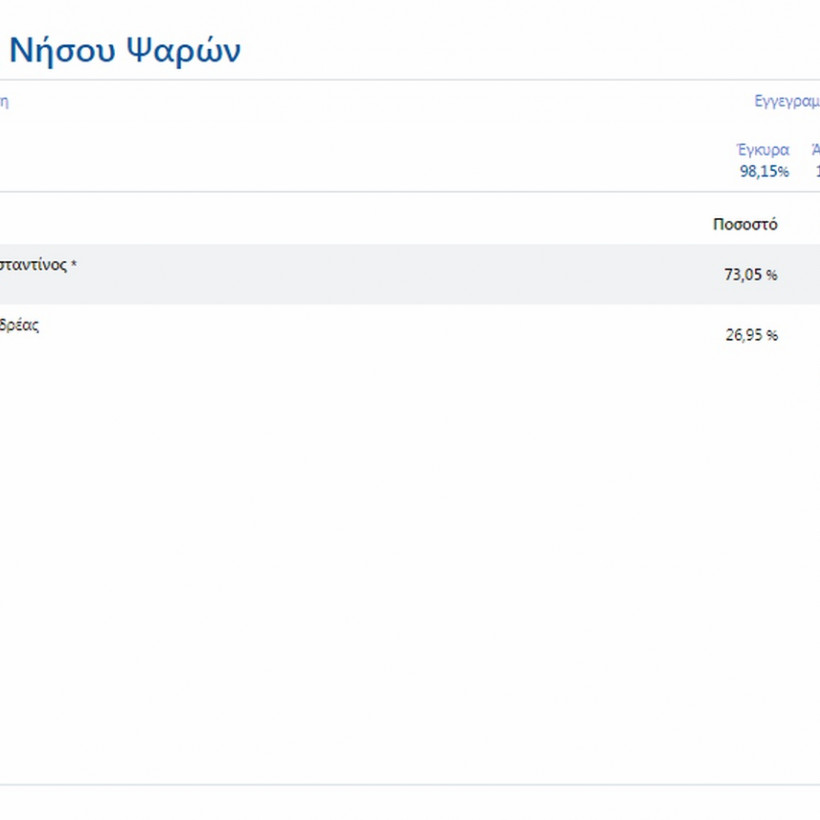Click the 98,15% valid votes value
Viewport: 820px width, 820px height.
[x=763, y=171]
